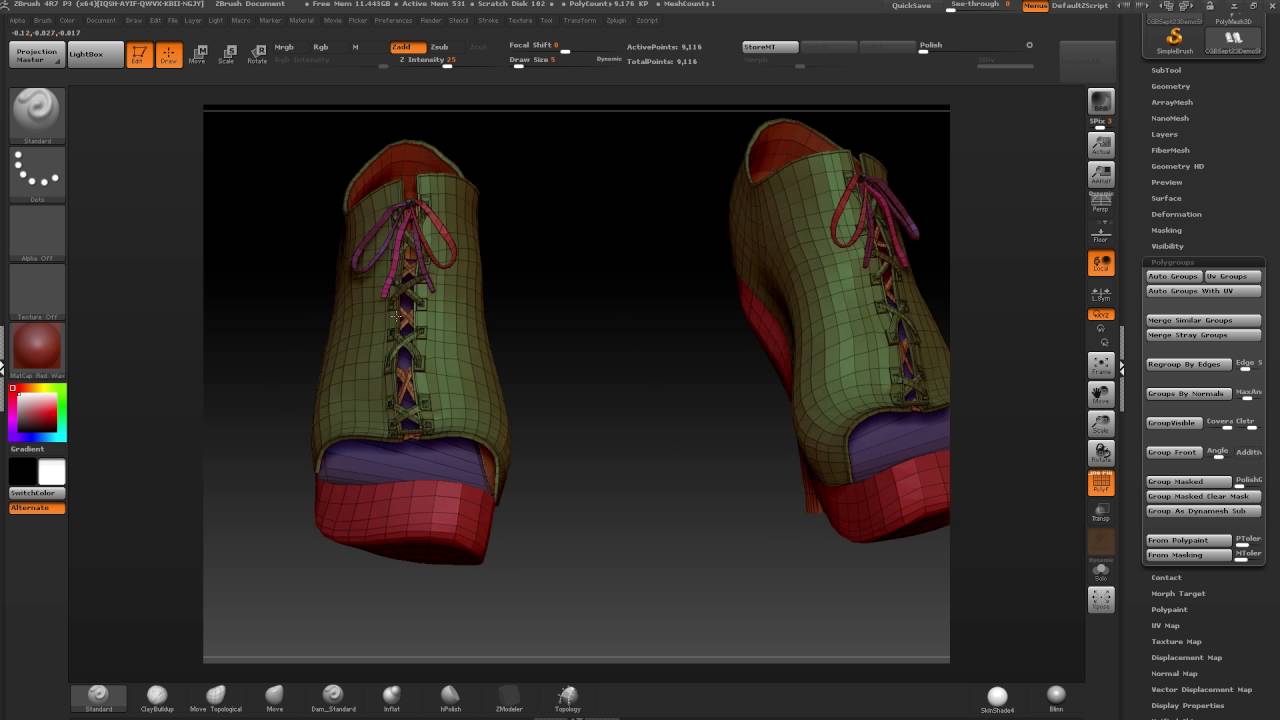Open the Document menu
This screenshot has height=720, width=1280.
pos(100,20)
